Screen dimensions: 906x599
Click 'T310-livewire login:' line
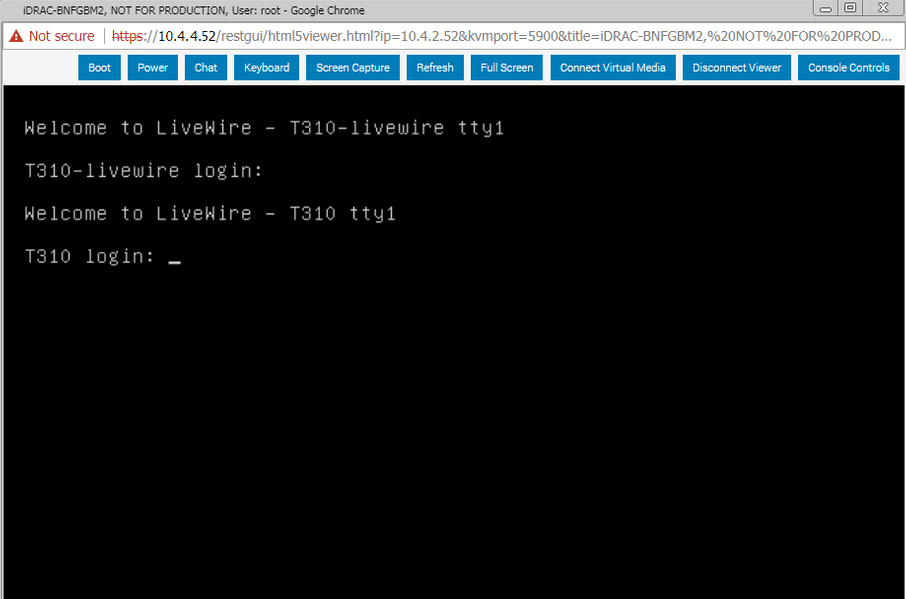[143, 170]
